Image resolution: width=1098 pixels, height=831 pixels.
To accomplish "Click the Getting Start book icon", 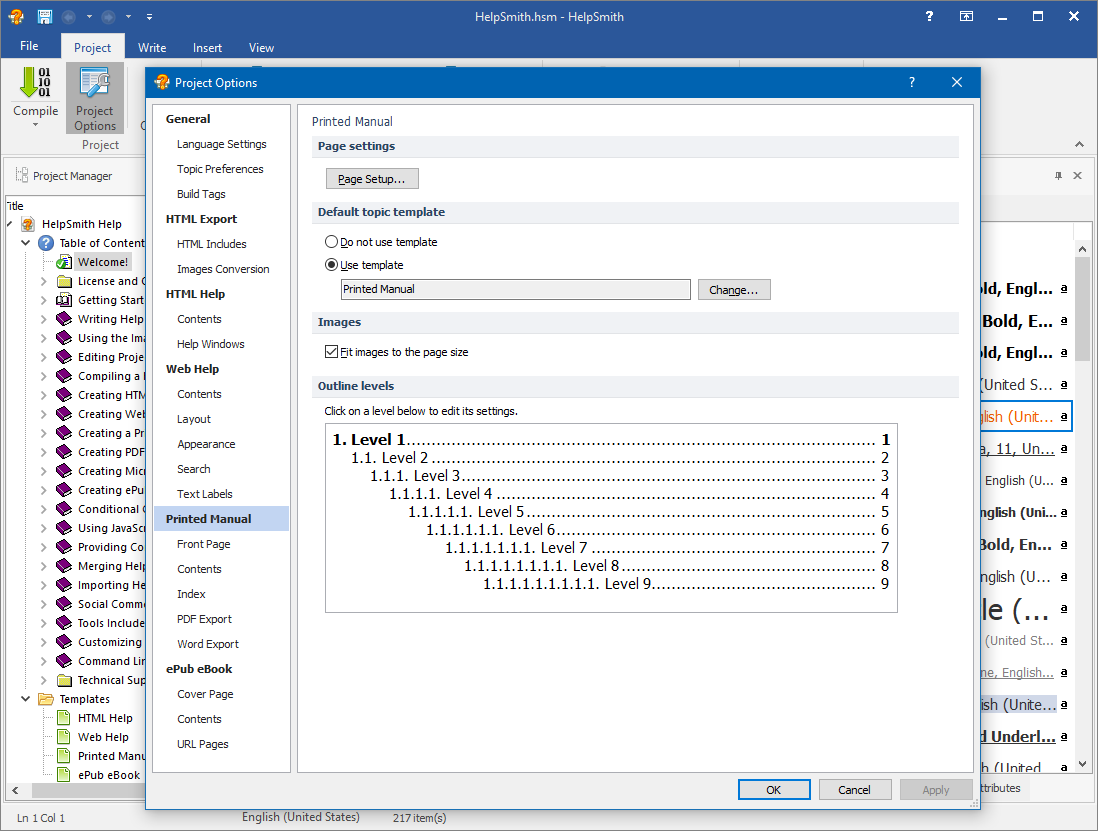I will [64, 300].
